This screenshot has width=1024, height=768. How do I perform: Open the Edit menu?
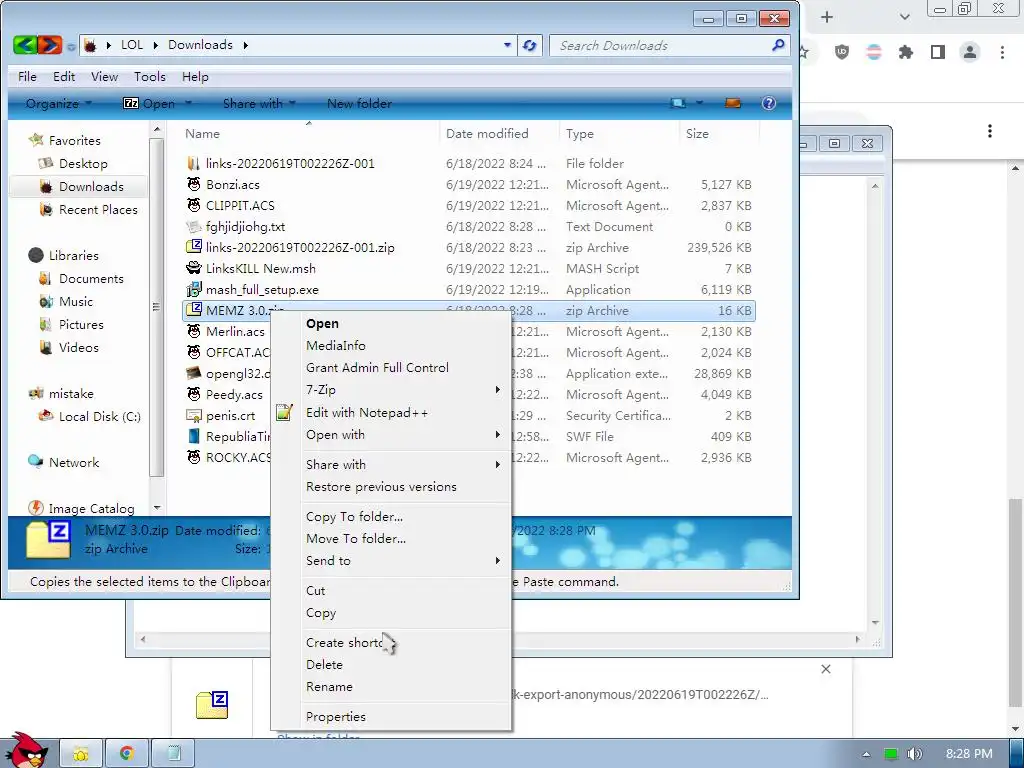pyautogui.click(x=64, y=76)
